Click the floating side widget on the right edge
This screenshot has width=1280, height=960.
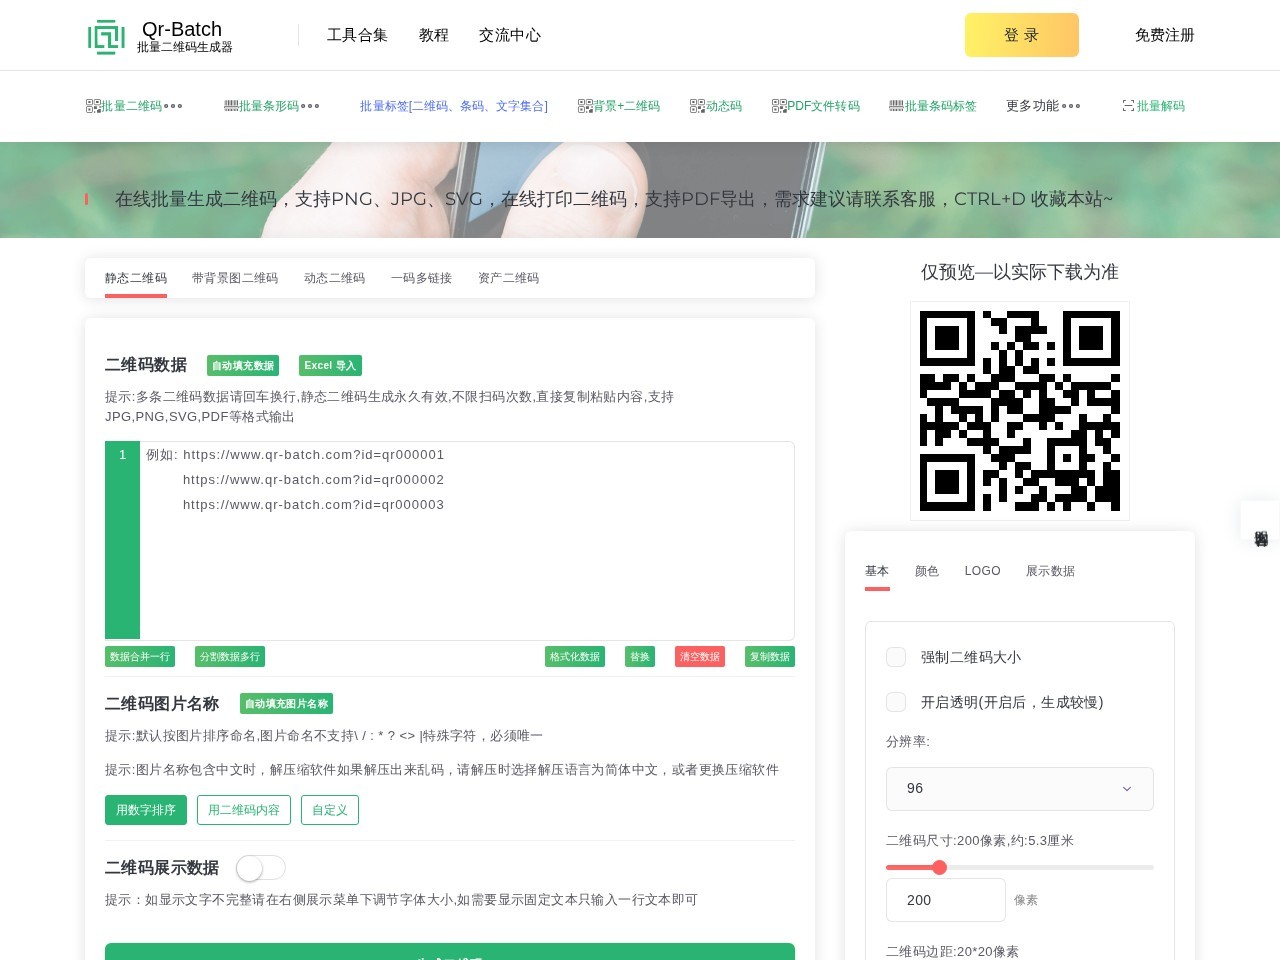coord(1260,521)
